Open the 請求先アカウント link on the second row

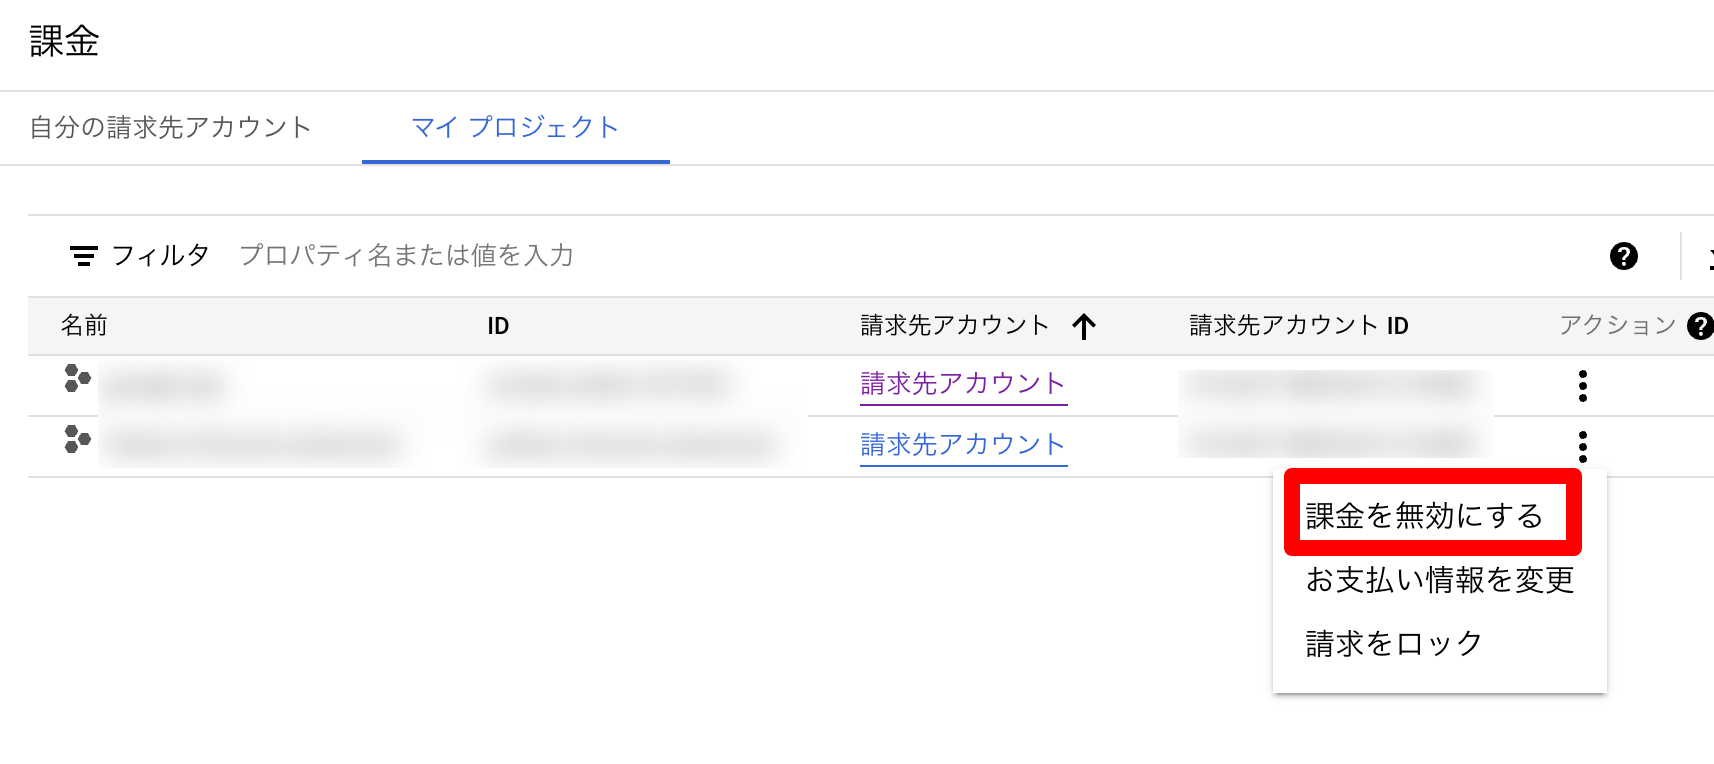tap(962, 443)
